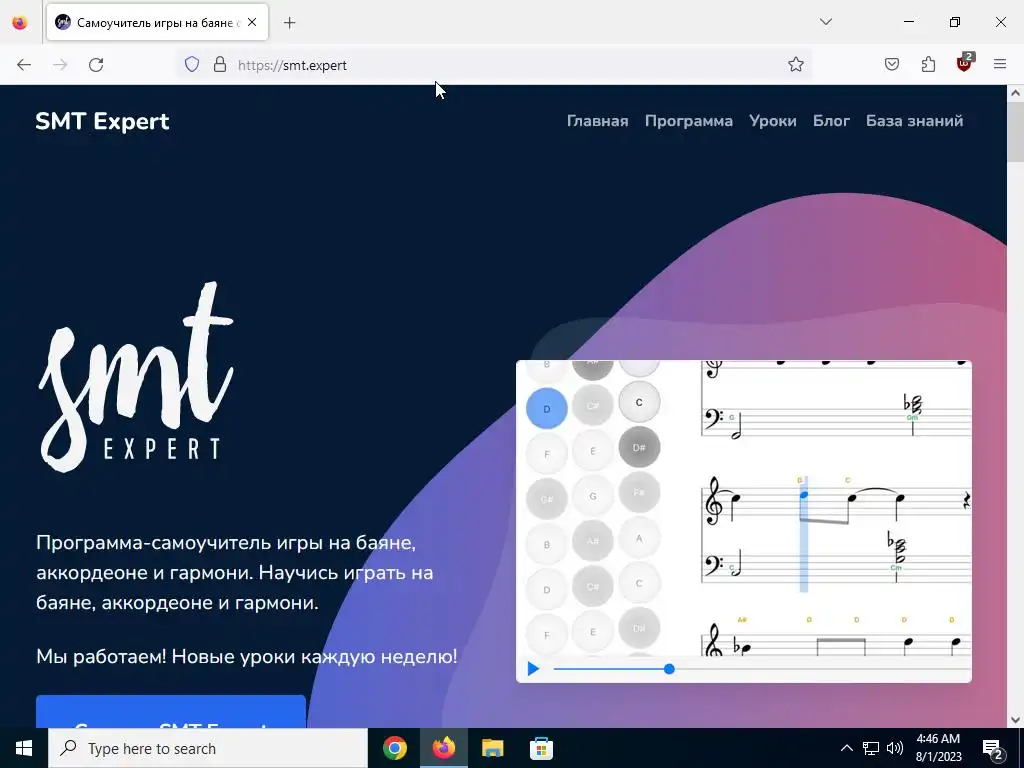Click the SMT Expert site title
1024x768 pixels.
coord(103,121)
